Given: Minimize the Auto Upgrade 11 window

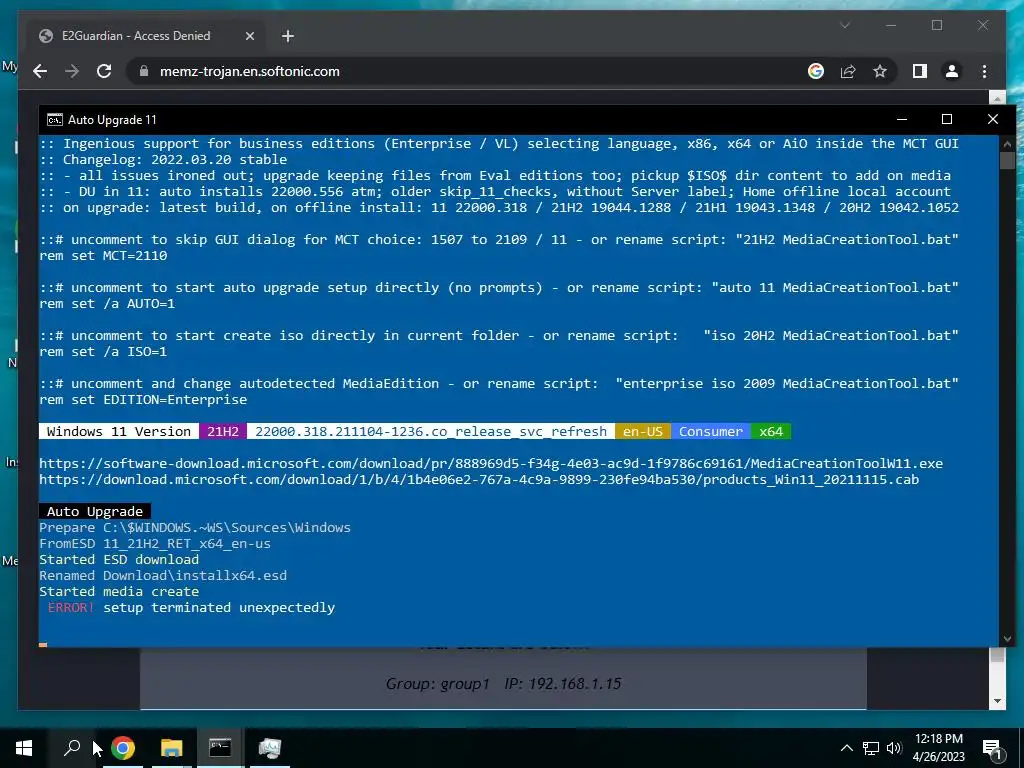Looking at the screenshot, I should coord(902,120).
